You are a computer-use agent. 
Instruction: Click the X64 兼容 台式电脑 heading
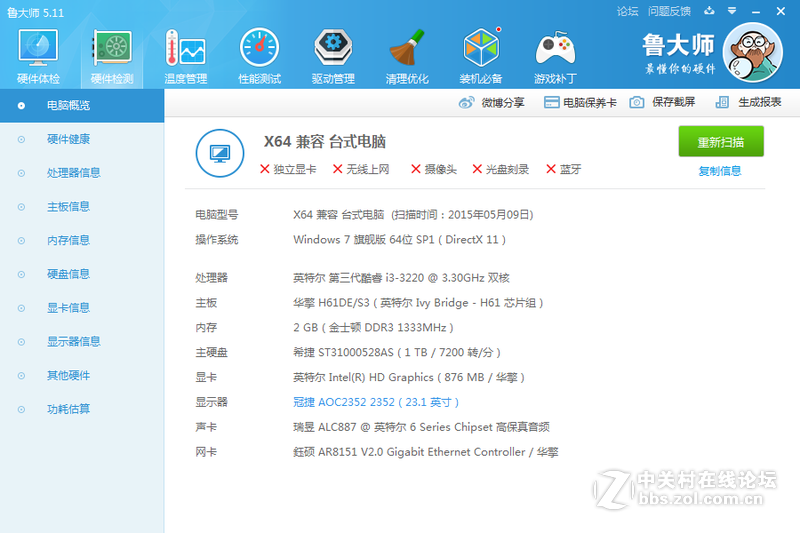click(324, 141)
